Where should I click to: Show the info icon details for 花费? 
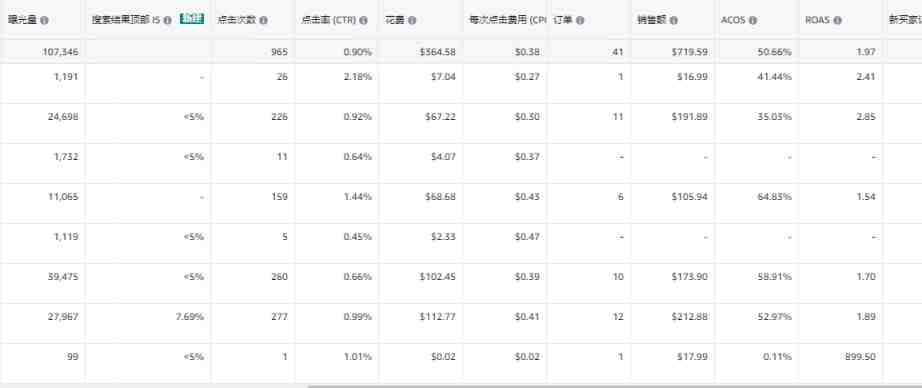click(412, 21)
